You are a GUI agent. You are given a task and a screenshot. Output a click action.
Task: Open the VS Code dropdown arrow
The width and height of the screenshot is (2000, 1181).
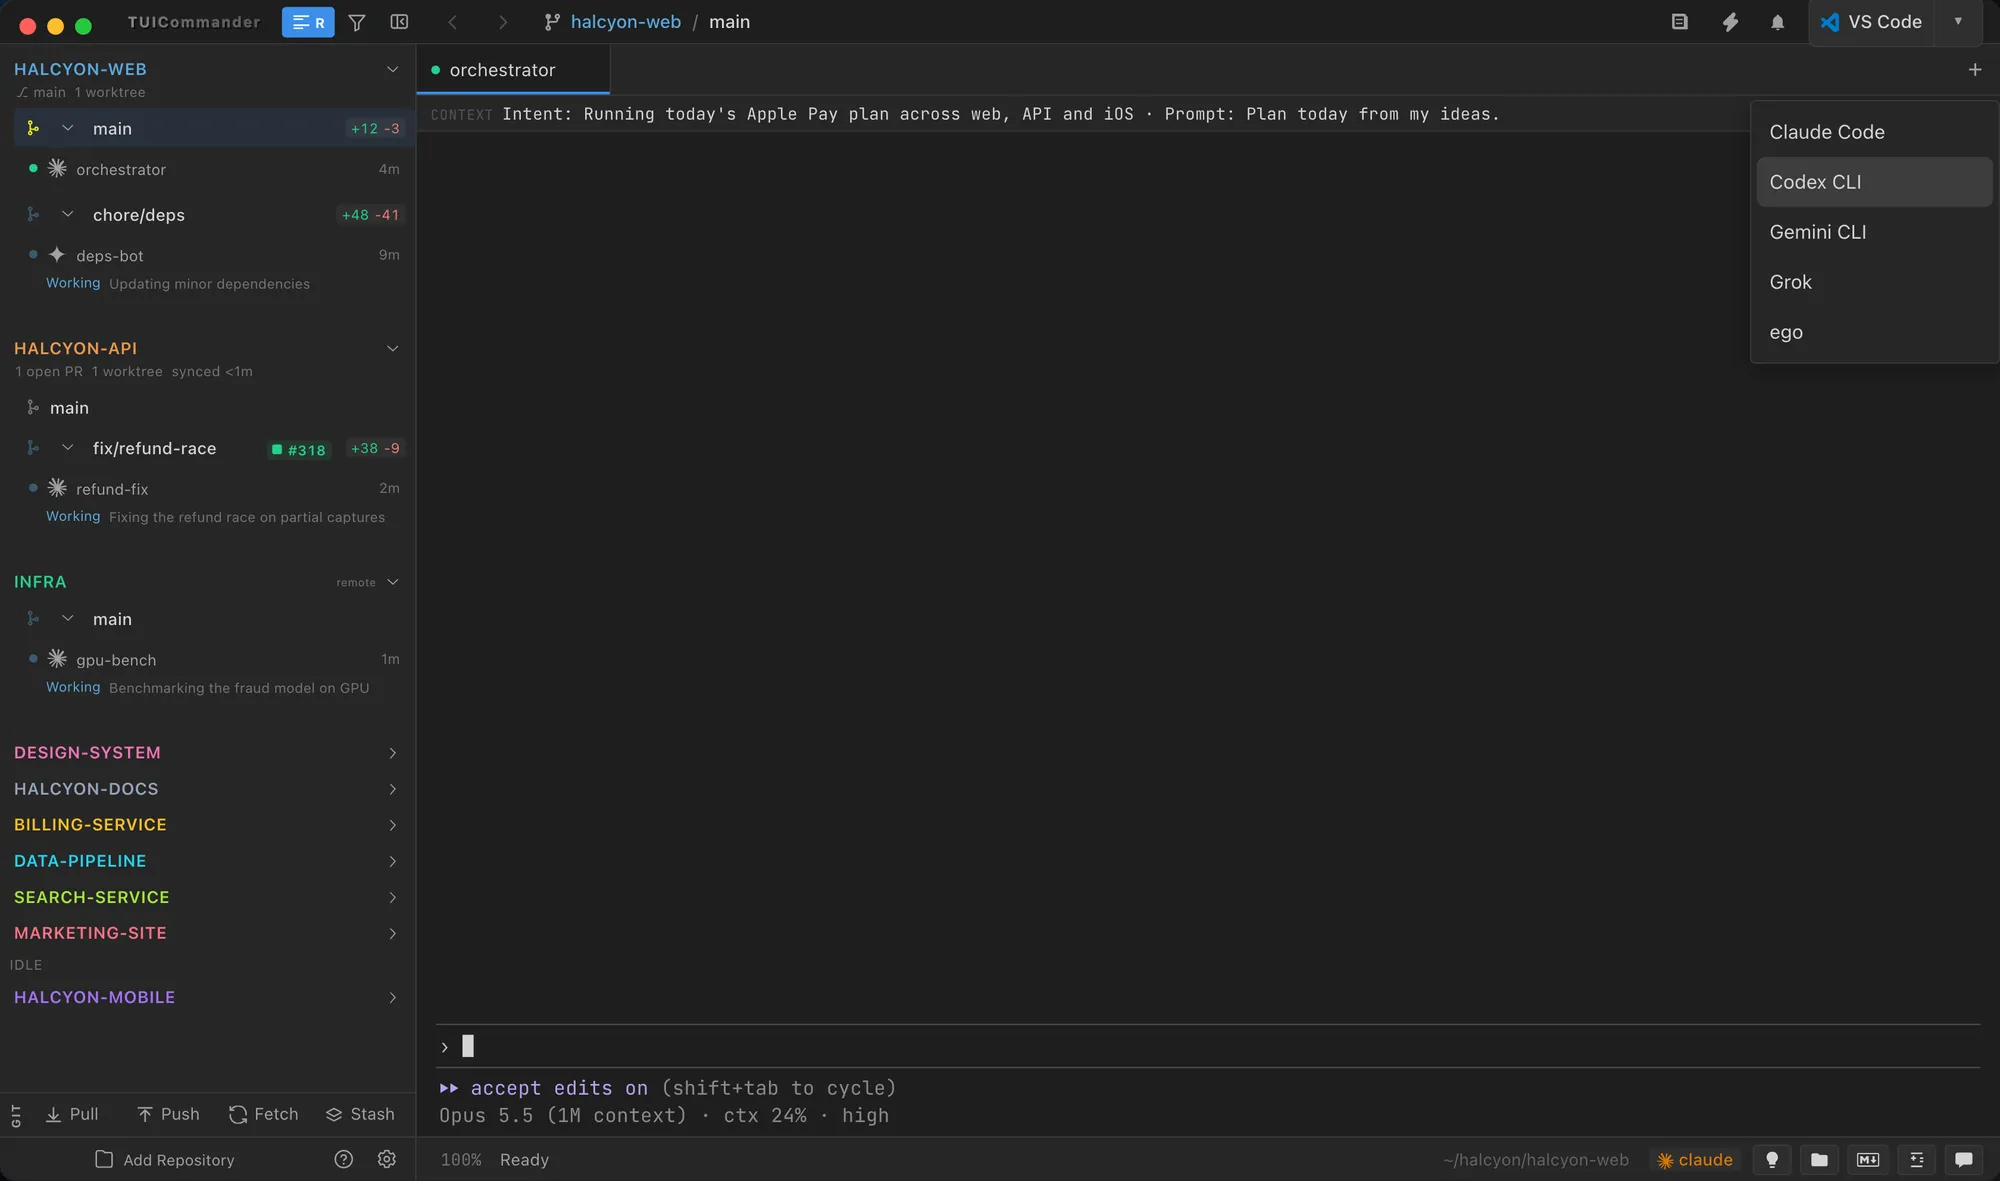[1958, 22]
